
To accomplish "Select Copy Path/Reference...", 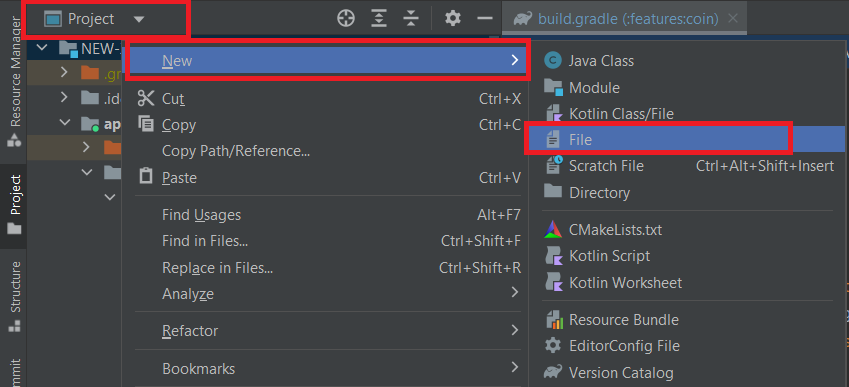I will coord(329,151).
